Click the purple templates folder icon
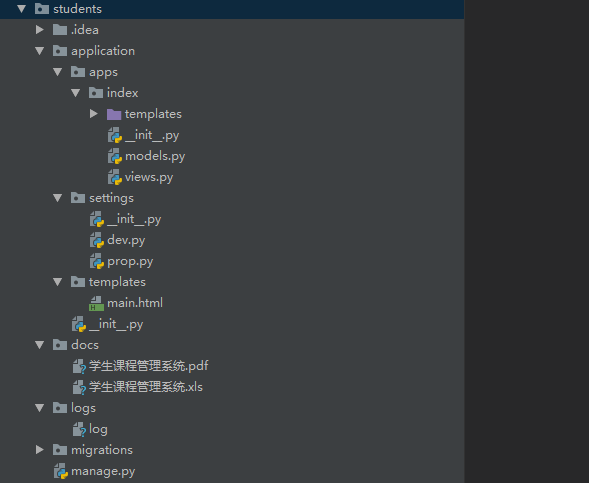This screenshot has width=589, height=483. pyautogui.click(x=114, y=114)
